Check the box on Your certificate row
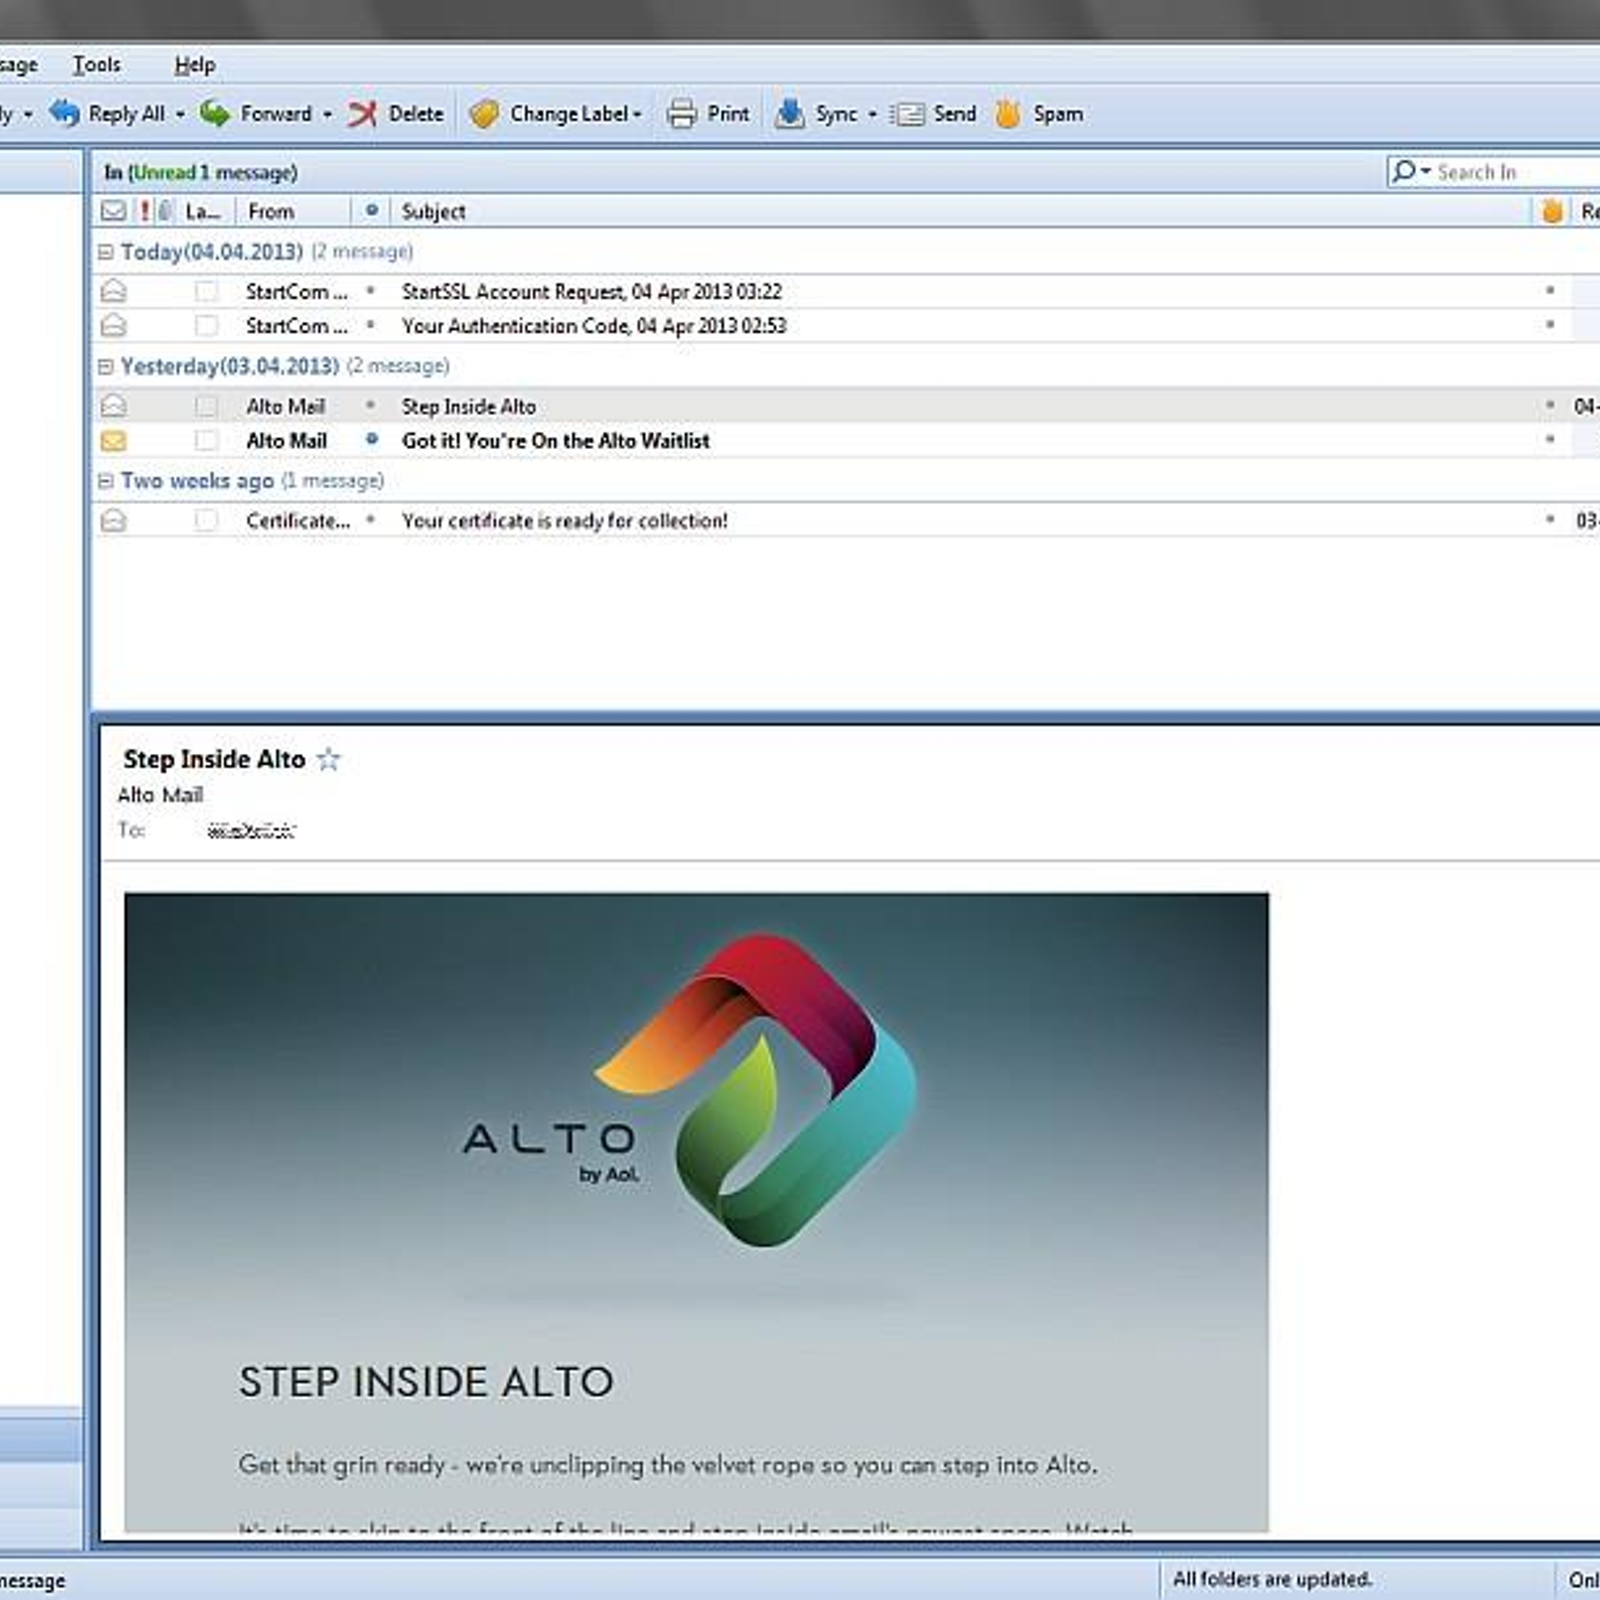Viewport: 1600px width, 1600px height. pyautogui.click(x=206, y=520)
